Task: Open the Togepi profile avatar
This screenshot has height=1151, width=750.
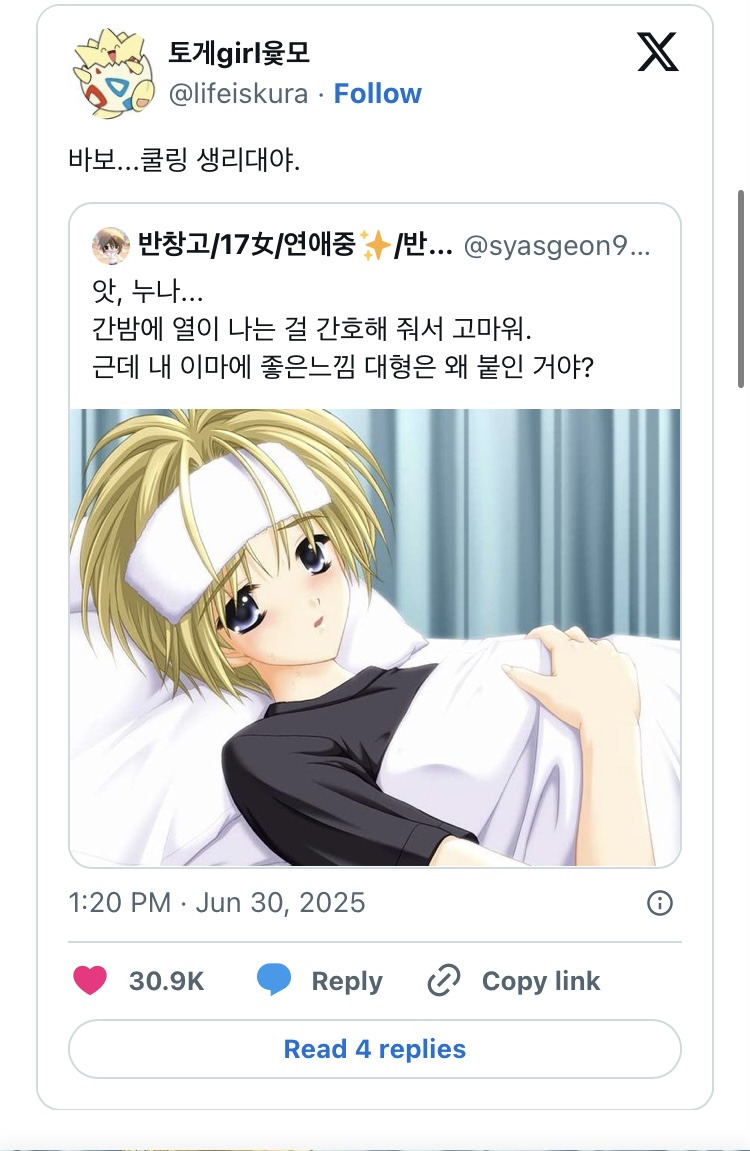Action: 113,73
